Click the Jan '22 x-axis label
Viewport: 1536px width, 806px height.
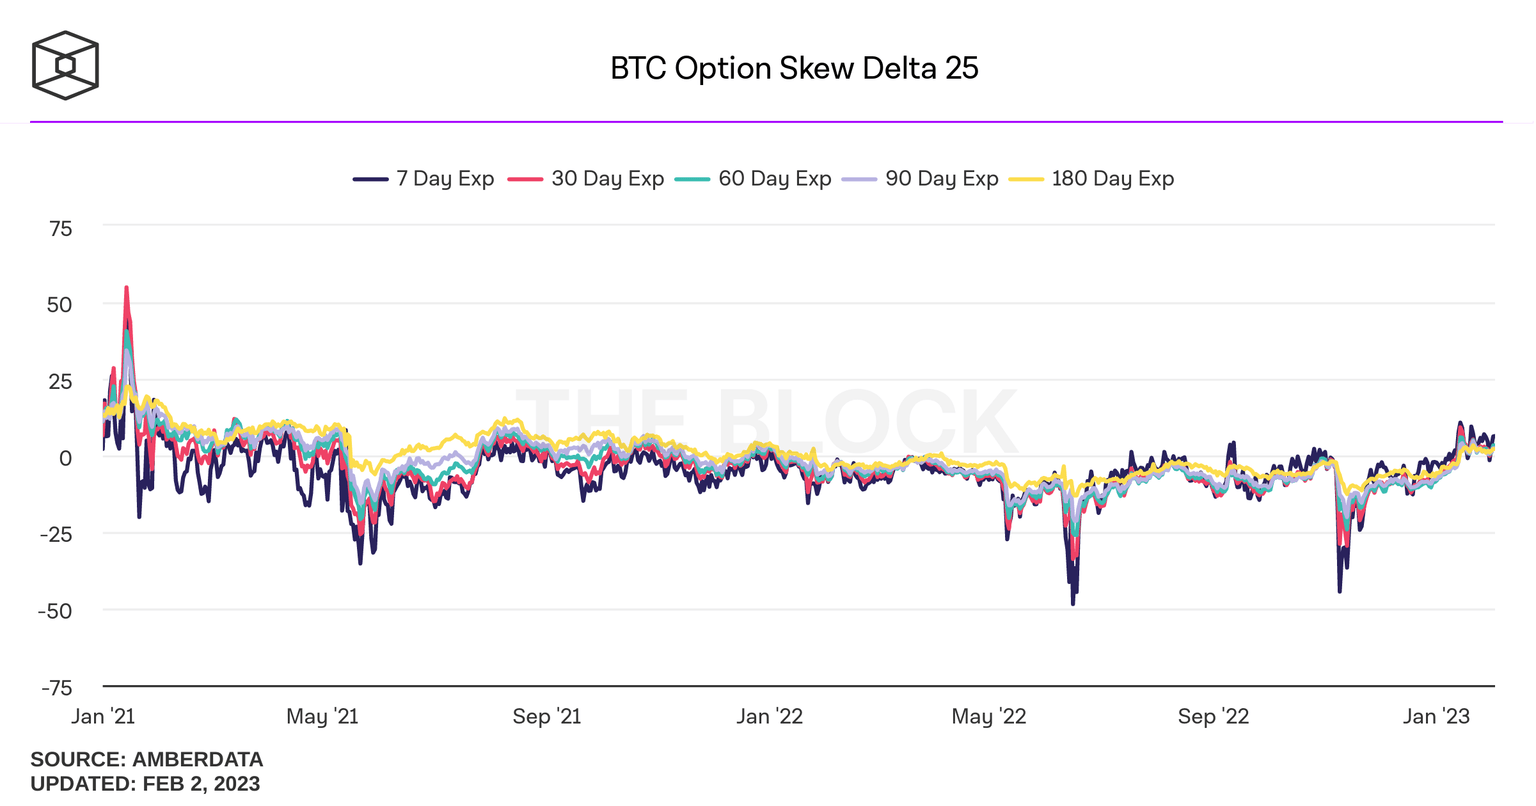click(769, 717)
